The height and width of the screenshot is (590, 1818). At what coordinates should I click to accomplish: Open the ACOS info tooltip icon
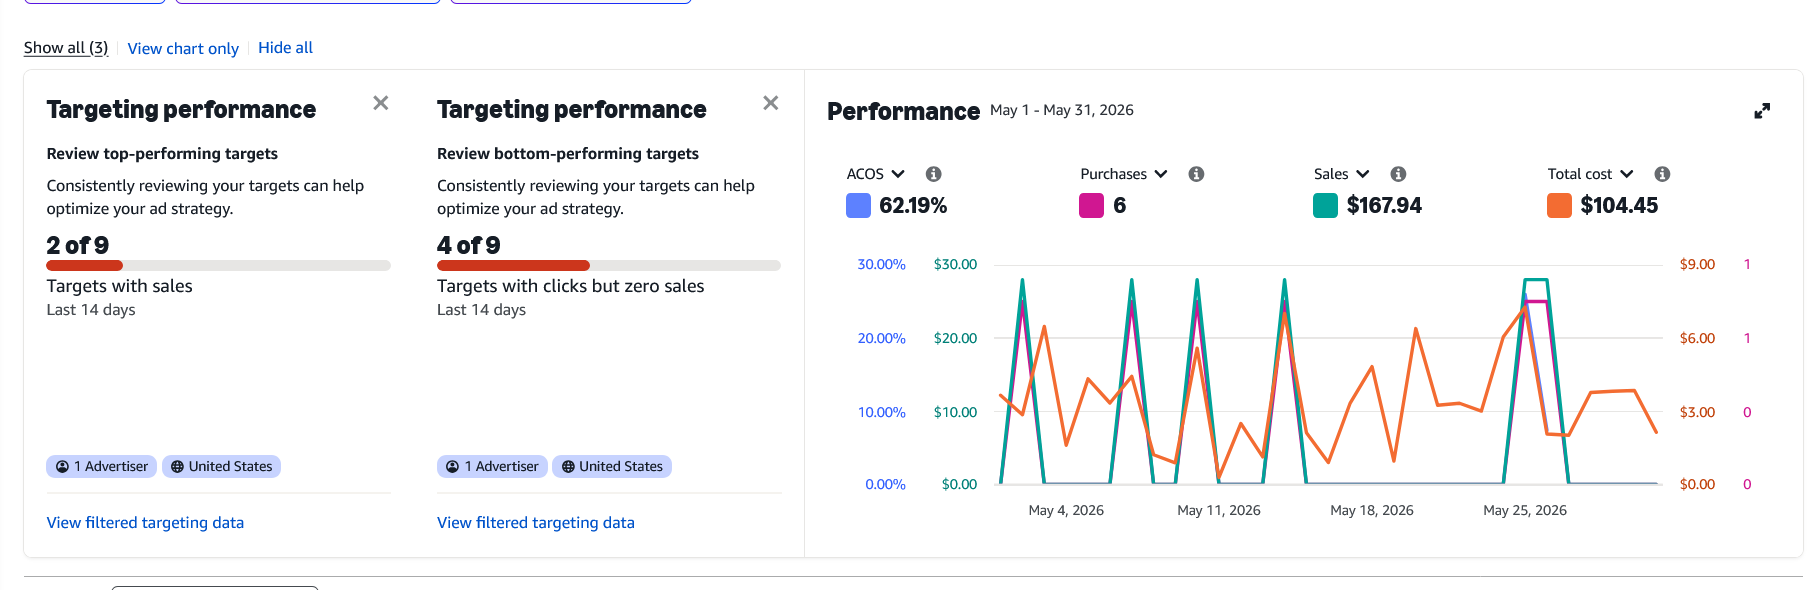(934, 174)
